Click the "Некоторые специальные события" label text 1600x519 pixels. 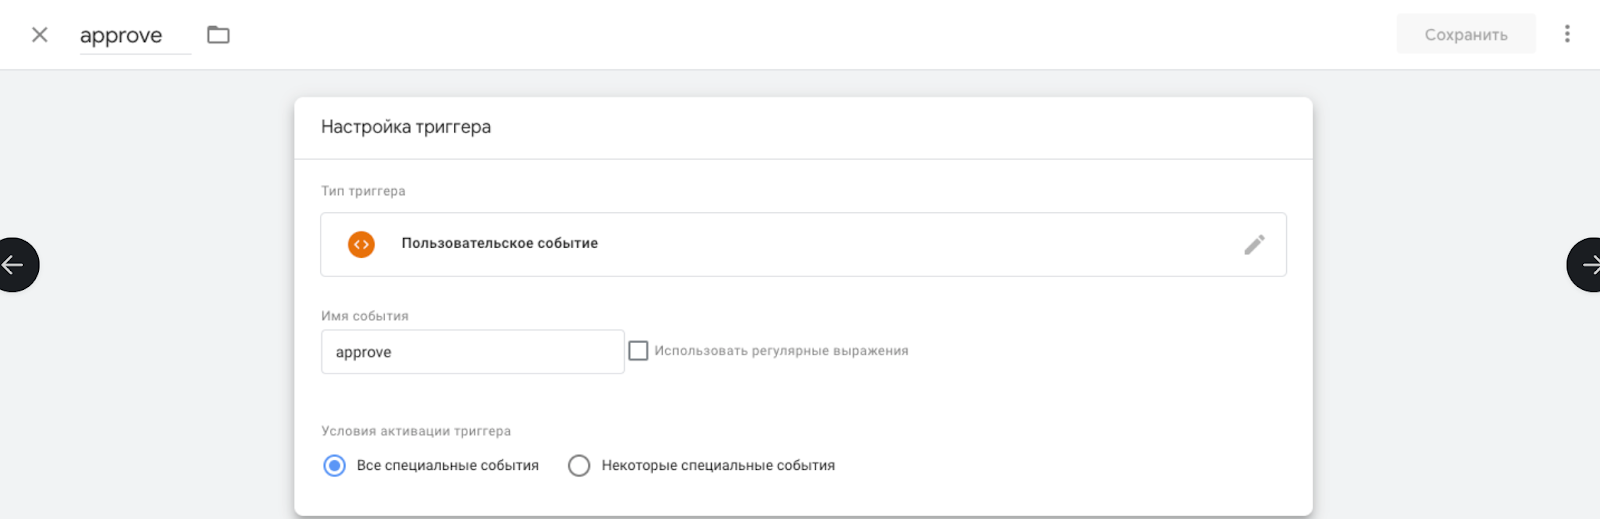(x=718, y=466)
